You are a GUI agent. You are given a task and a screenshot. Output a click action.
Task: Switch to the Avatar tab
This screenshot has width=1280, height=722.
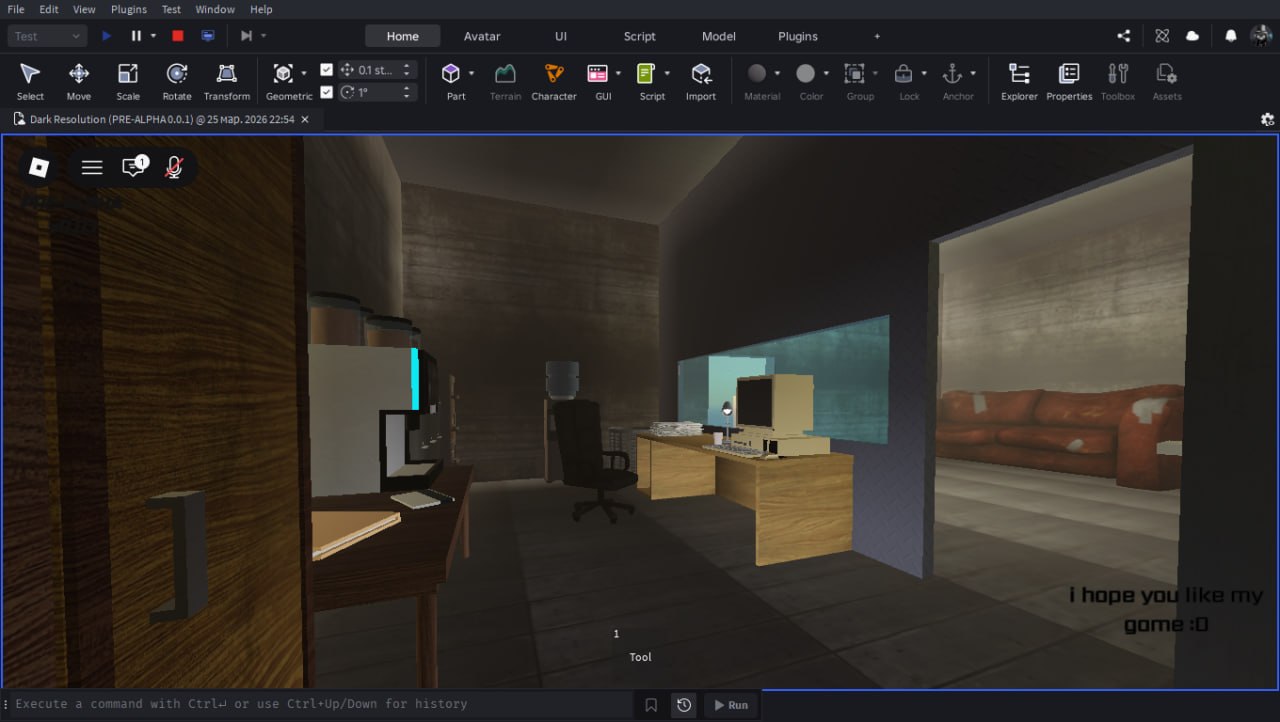pos(482,36)
